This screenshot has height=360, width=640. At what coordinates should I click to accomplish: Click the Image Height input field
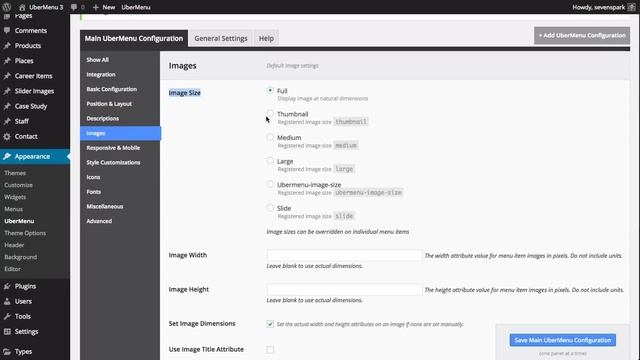point(344,289)
